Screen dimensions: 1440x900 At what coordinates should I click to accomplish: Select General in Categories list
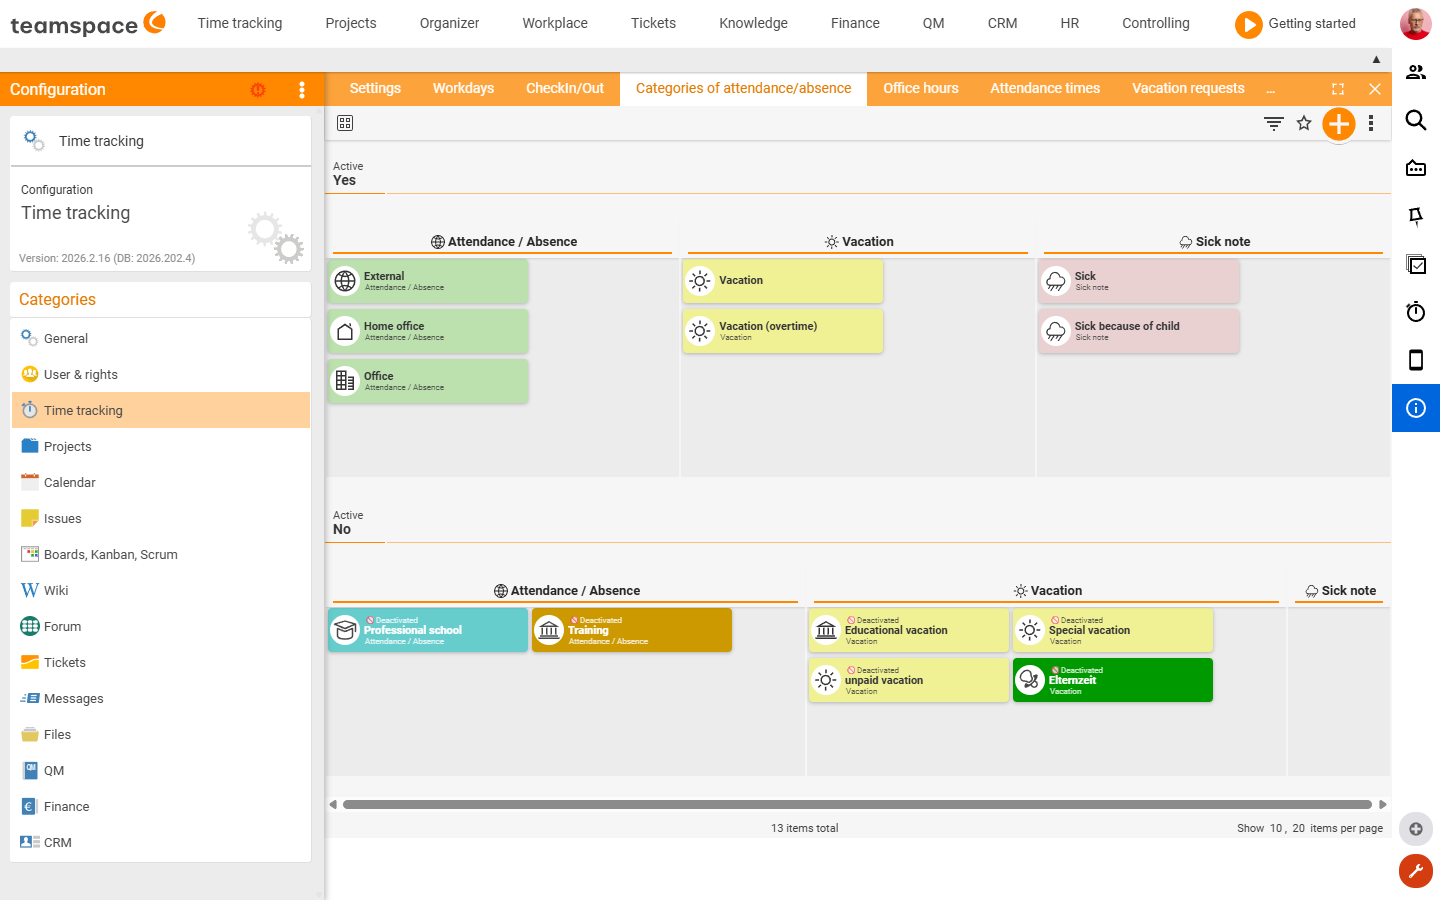tap(161, 338)
